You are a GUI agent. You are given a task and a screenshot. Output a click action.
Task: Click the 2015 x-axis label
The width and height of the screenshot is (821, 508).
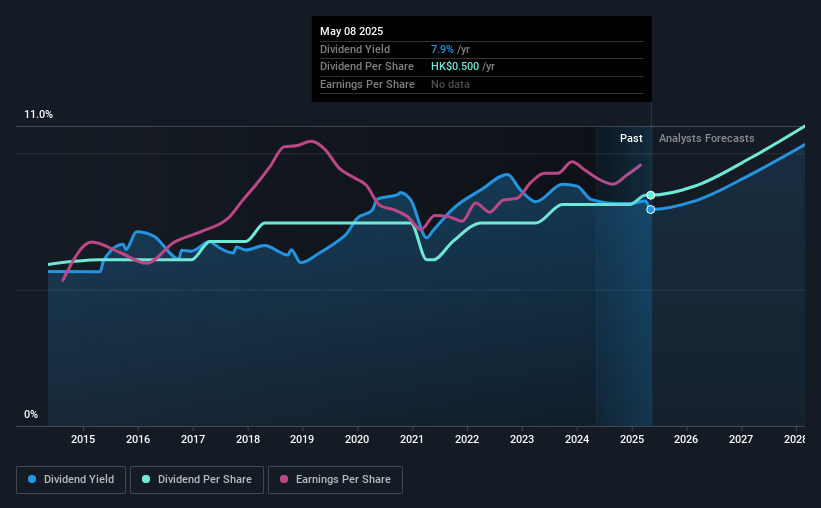tap(83, 439)
